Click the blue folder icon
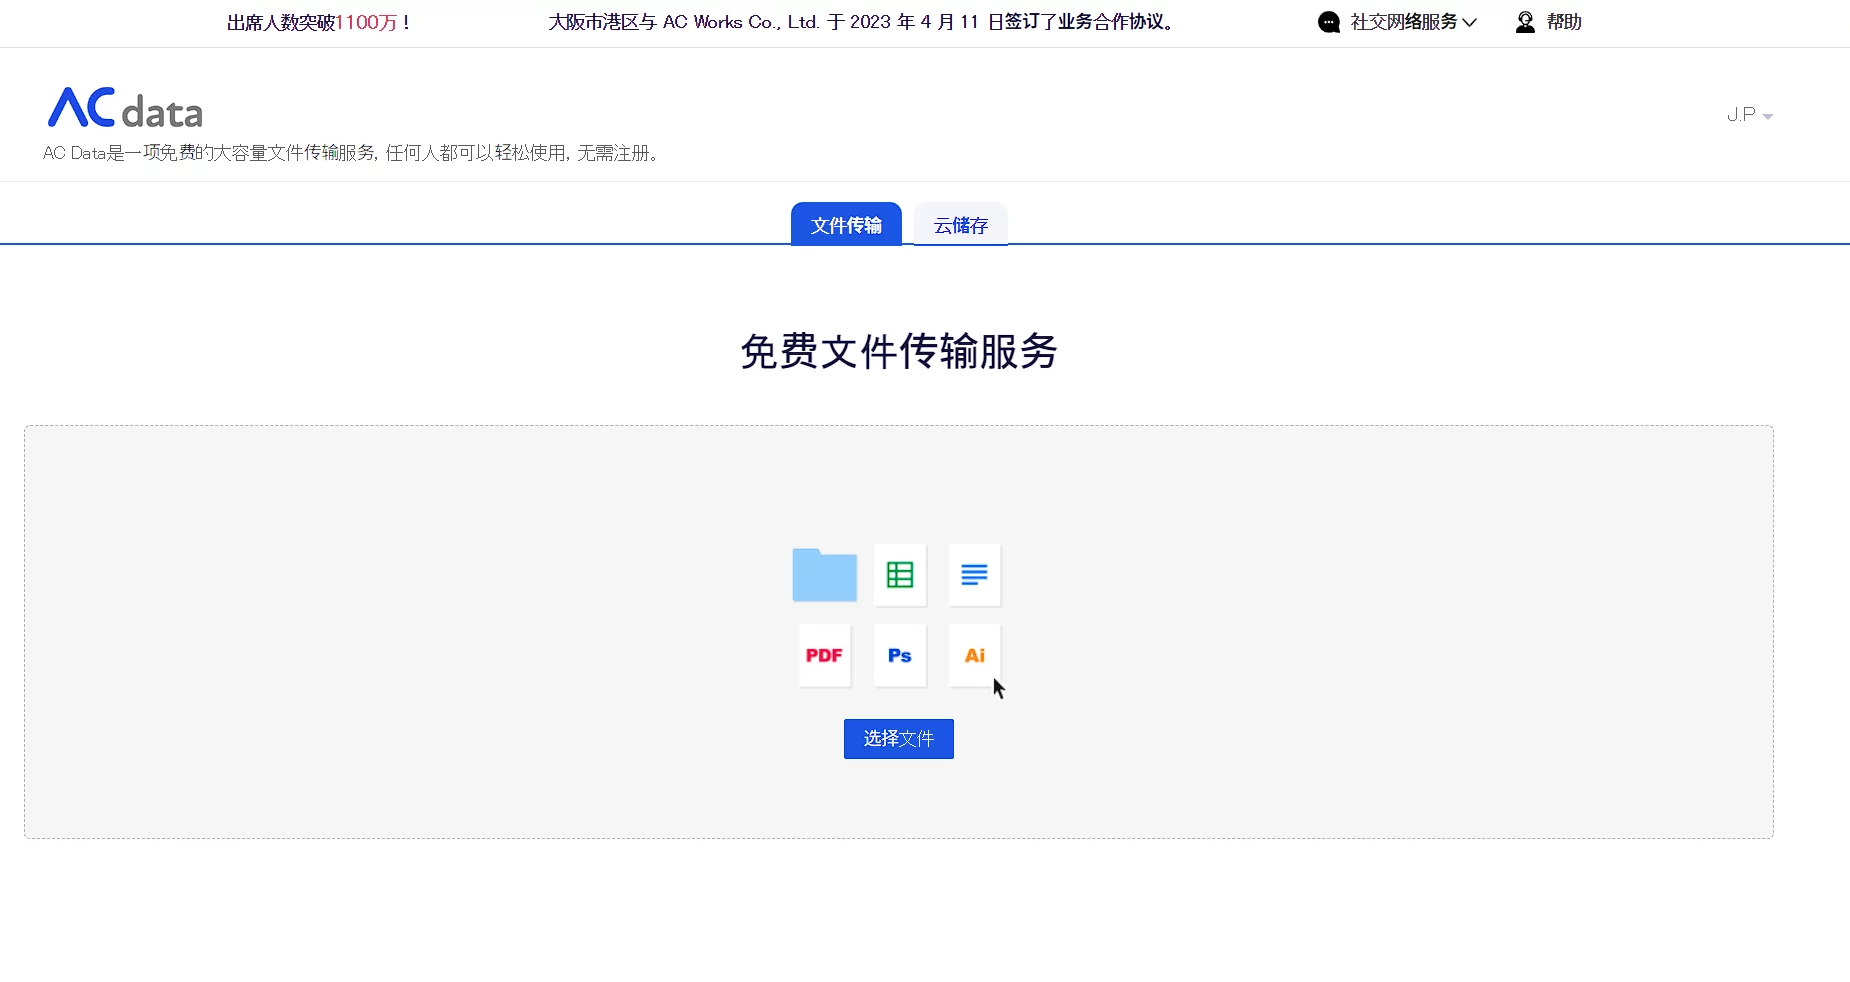 point(824,575)
